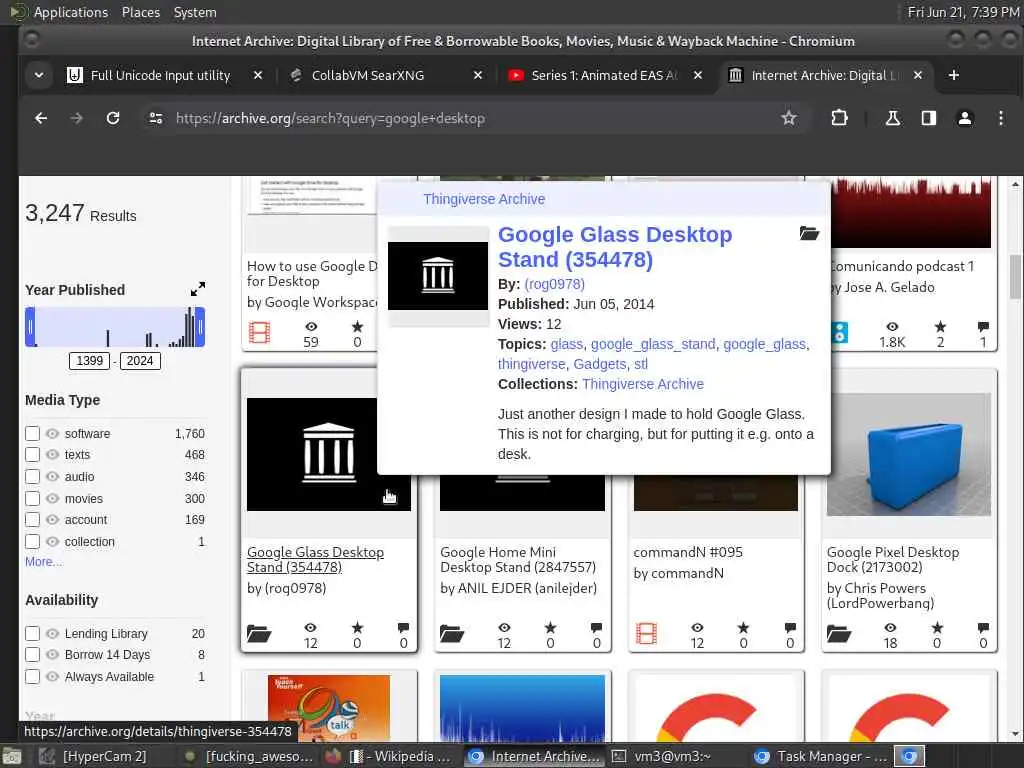This screenshot has width=1024, height=768.
Task: Open creator link (rog0978) in popup
Action: [554, 284]
